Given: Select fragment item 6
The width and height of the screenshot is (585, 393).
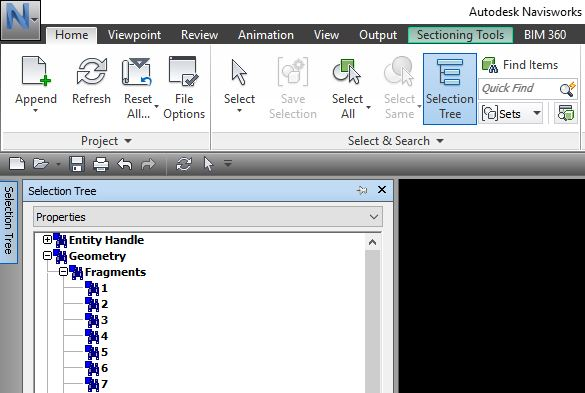Looking at the screenshot, I should 104,368.
